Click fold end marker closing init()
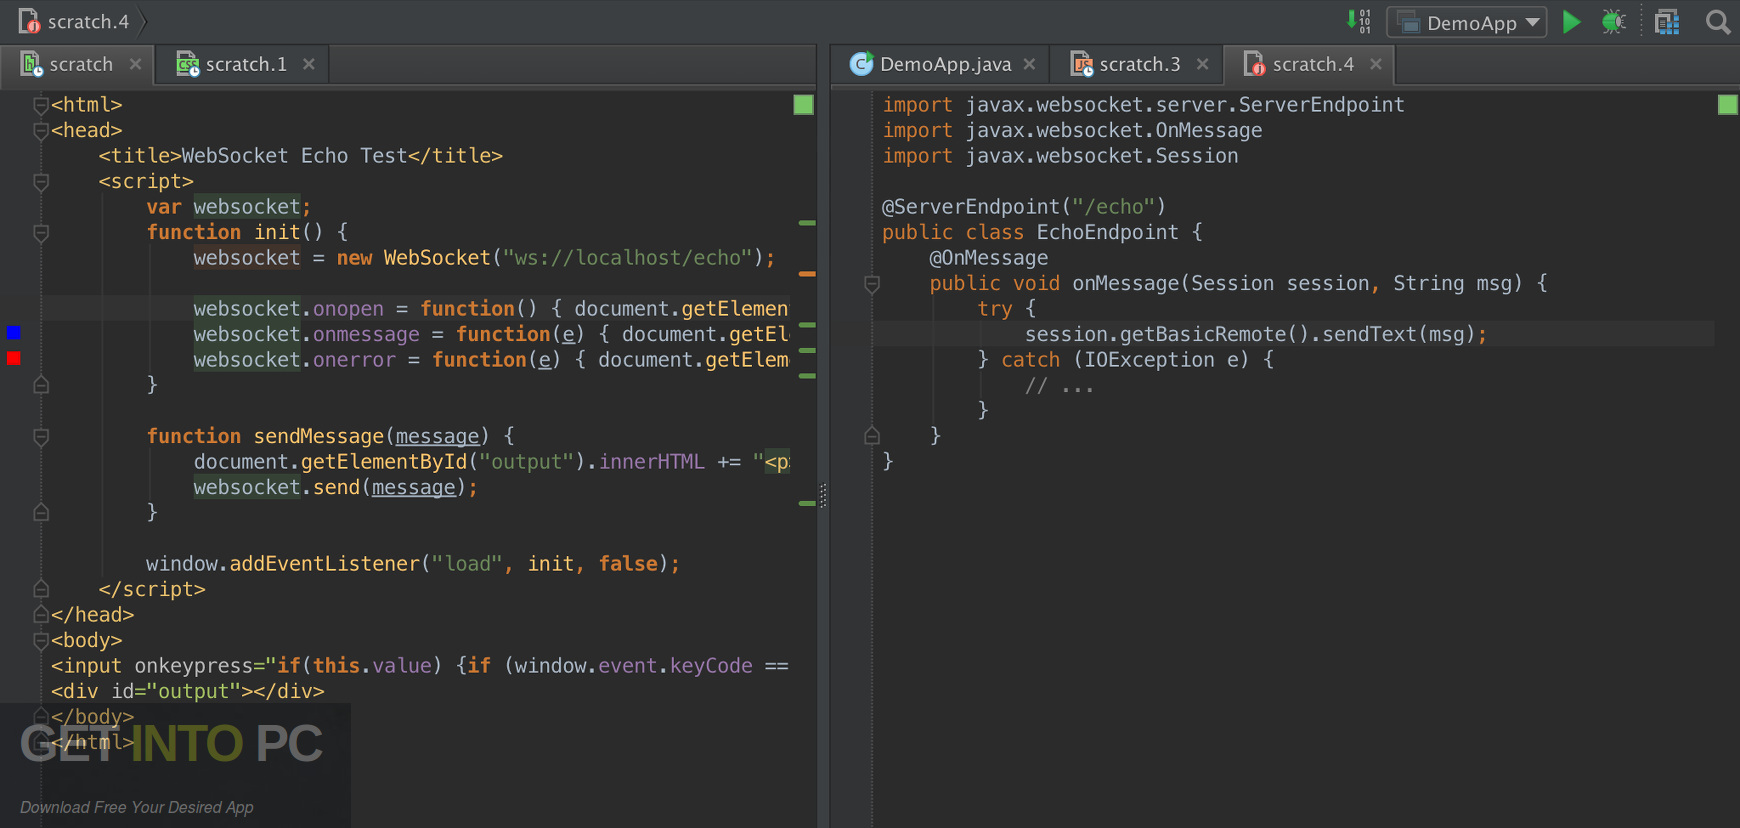This screenshot has width=1740, height=828. click(x=41, y=384)
